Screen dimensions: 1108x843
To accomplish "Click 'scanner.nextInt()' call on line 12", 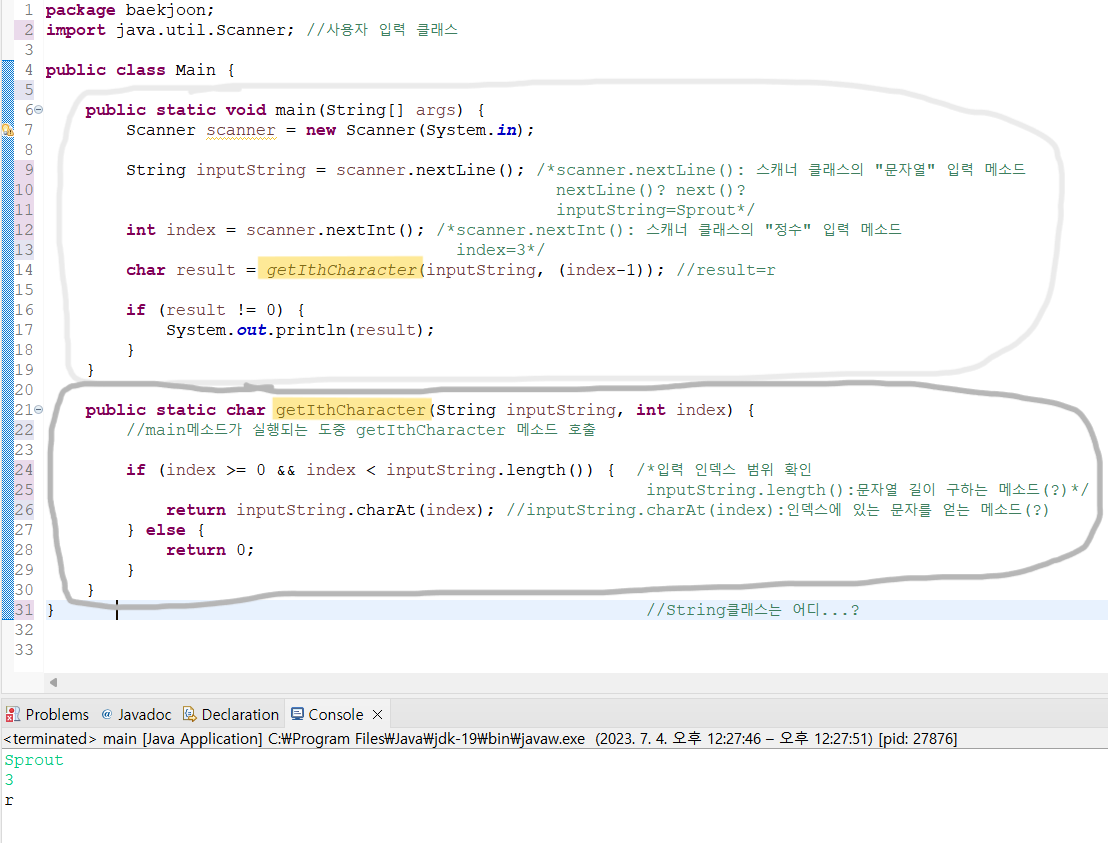I will (x=335, y=230).
